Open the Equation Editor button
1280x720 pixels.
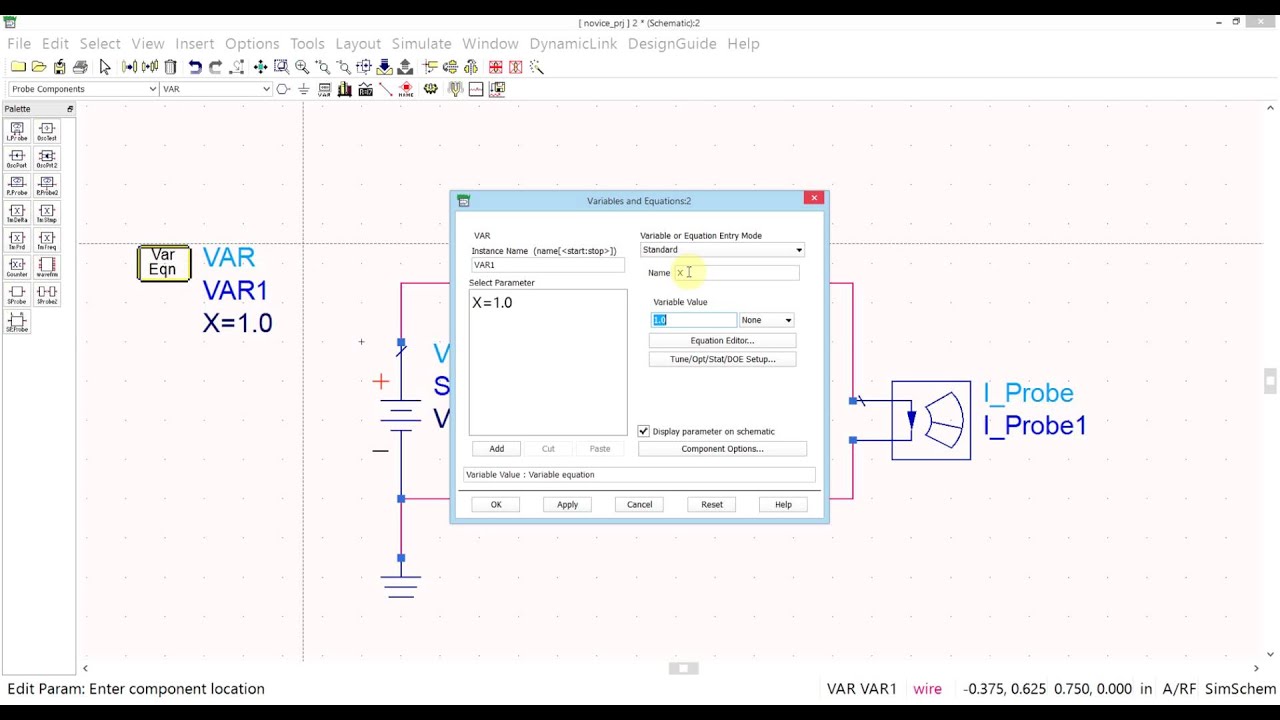(722, 341)
